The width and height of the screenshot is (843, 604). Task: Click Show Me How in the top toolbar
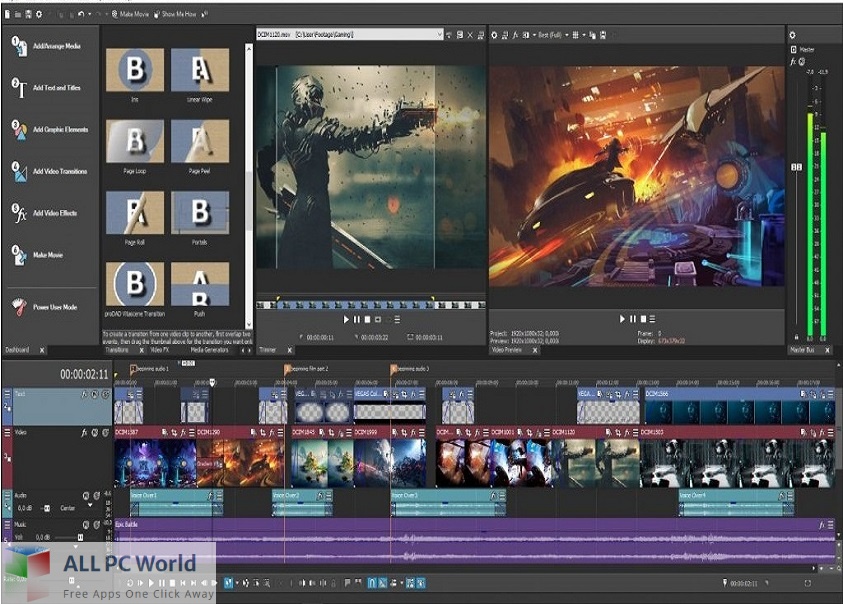pyautogui.click(x=175, y=15)
